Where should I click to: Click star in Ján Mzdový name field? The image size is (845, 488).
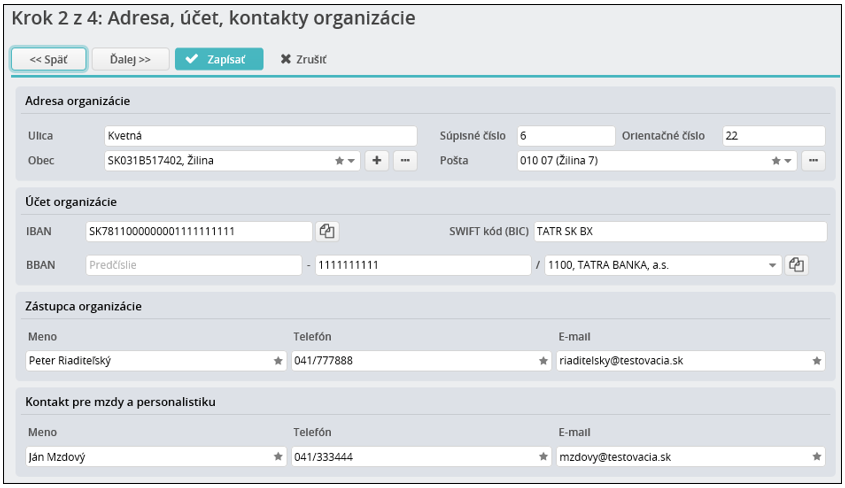coord(278,457)
